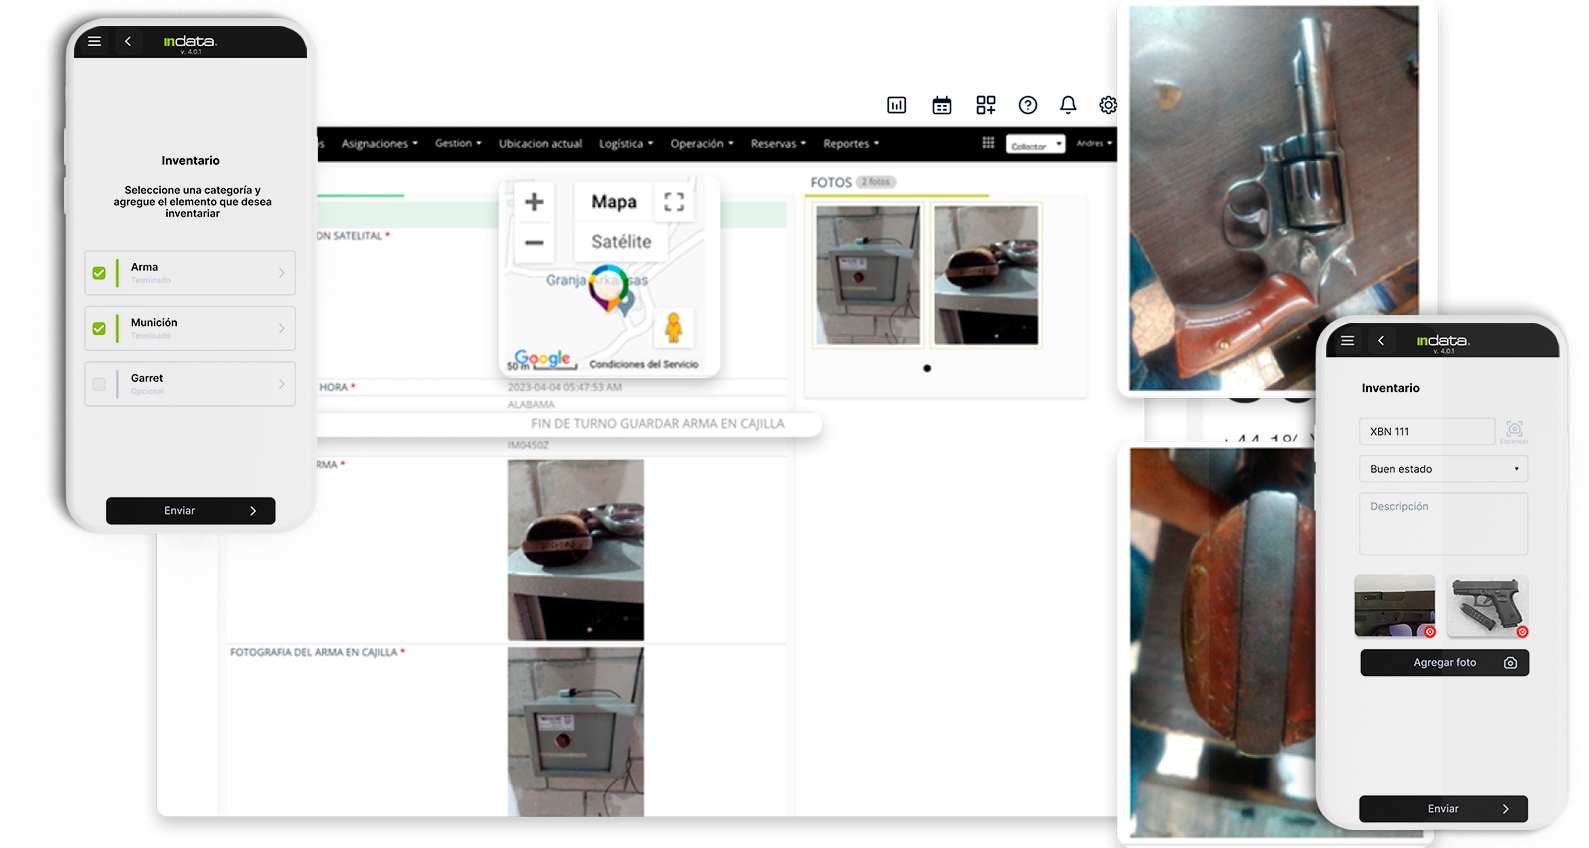This screenshot has width=1589, height=848.
Task: Enable the Garret checkbox
Action: pos(99,384)
